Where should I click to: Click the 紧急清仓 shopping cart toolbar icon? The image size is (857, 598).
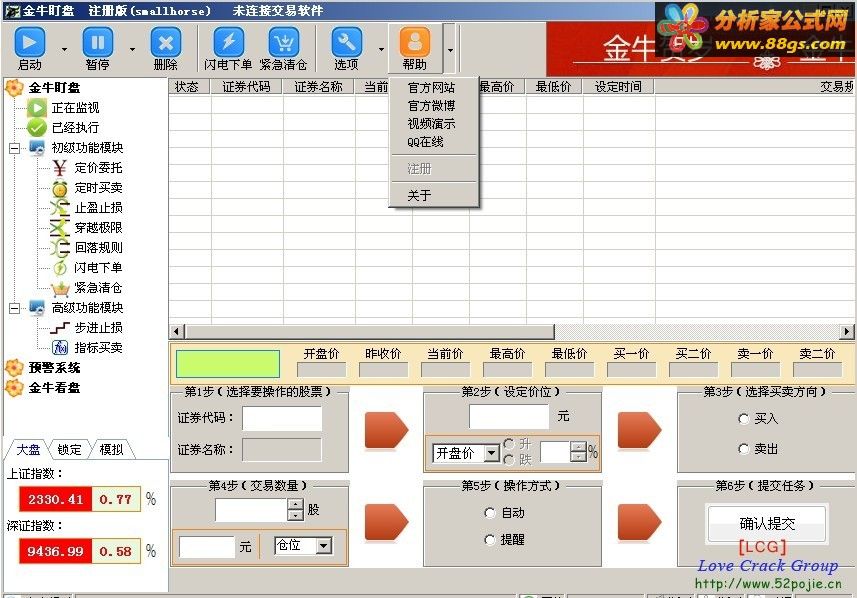[284, 42]
